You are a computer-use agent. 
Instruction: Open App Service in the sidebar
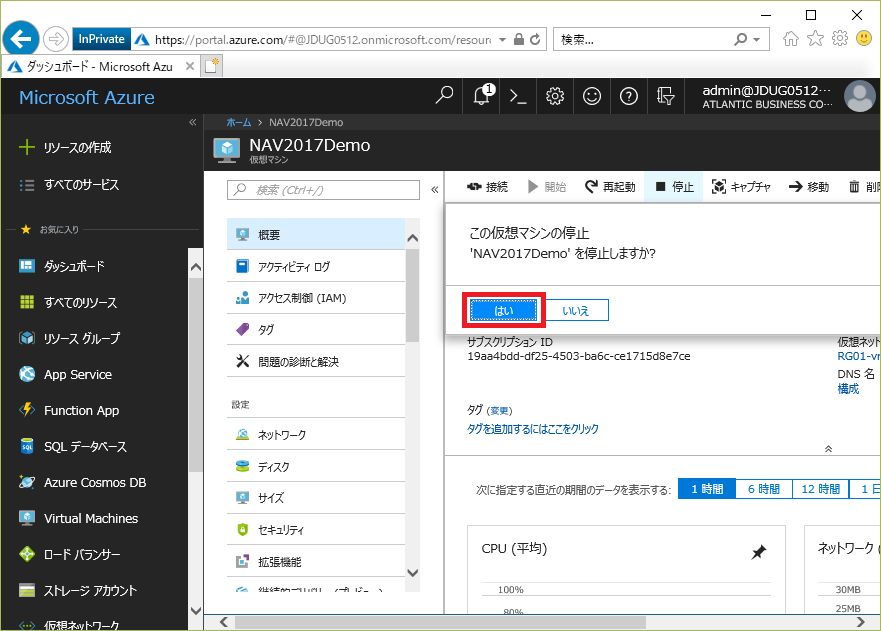pos(65,374)
